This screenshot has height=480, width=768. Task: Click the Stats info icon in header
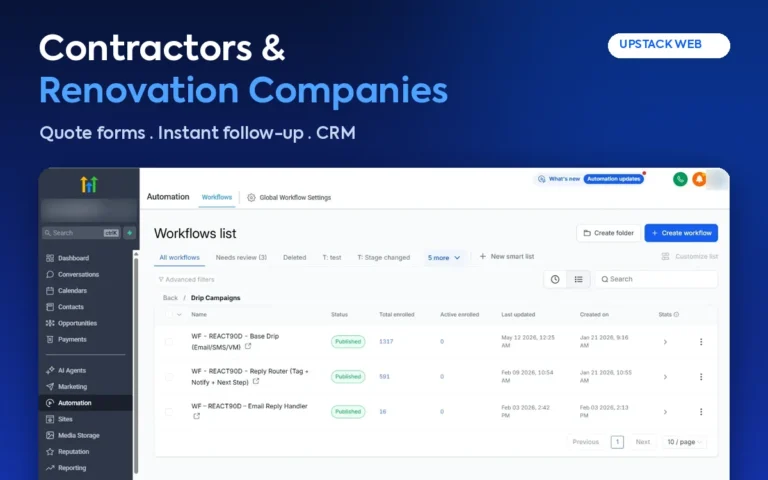point(676,314)
